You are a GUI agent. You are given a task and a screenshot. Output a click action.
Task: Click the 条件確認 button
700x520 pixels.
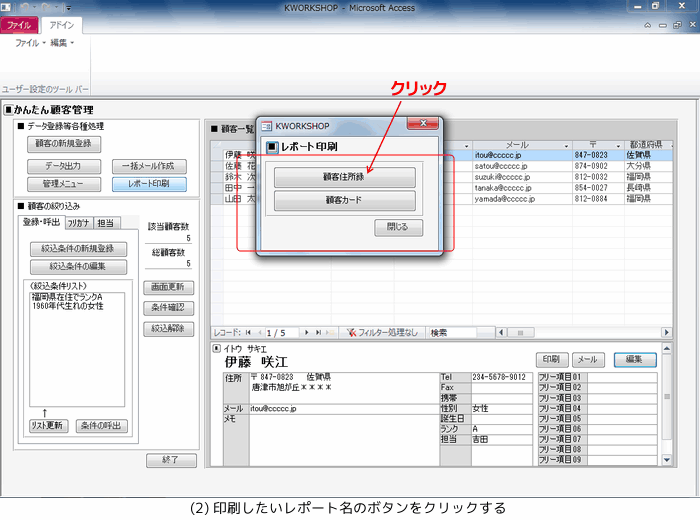pyautogui.click(x=168, y=308)
